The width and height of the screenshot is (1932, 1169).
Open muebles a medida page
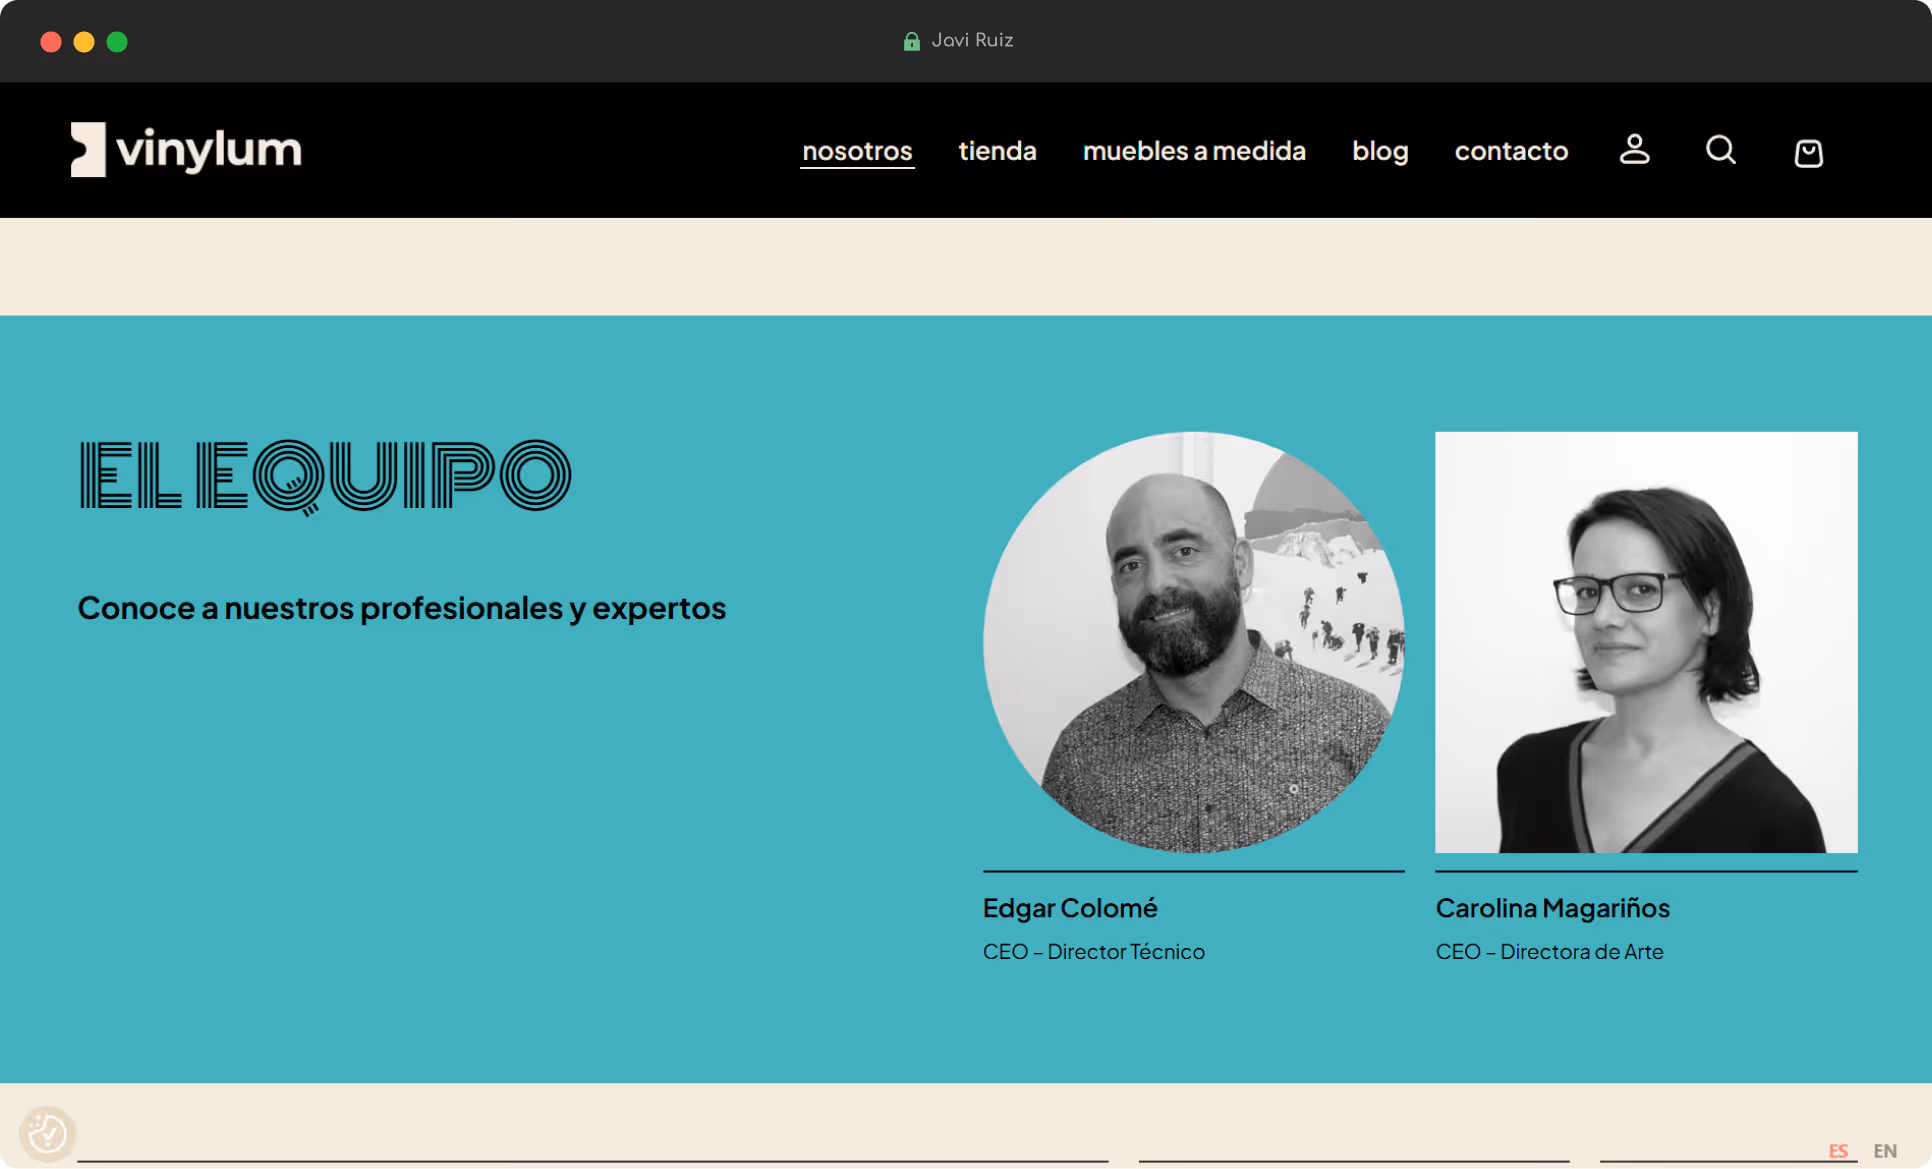(x=1194, y=151)
